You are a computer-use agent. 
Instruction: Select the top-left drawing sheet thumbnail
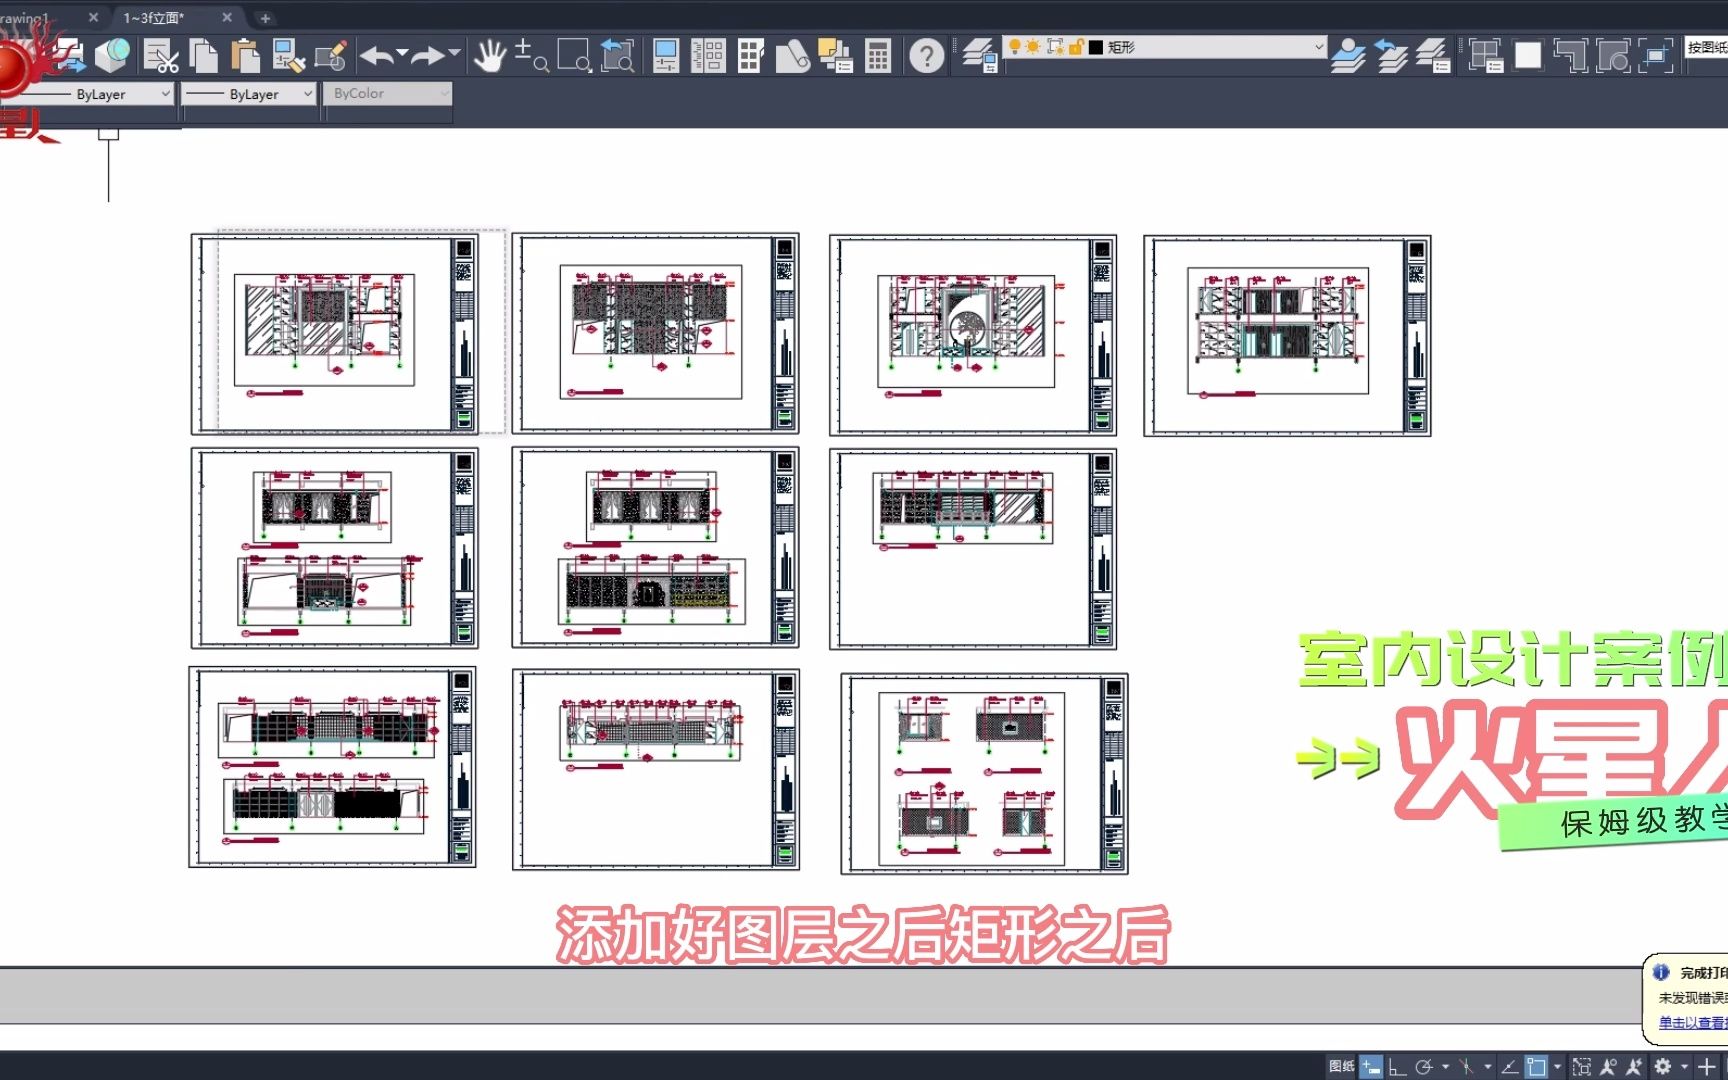click(x=335, y=334)
